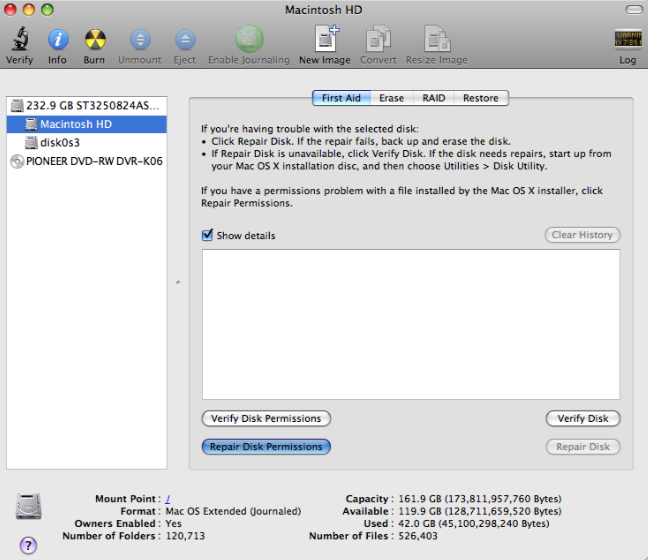The height and width of the screenshot is (560, 648).
Task: Click the Format value Mac OS Extended (Journaled)
Action: [233, 511]
